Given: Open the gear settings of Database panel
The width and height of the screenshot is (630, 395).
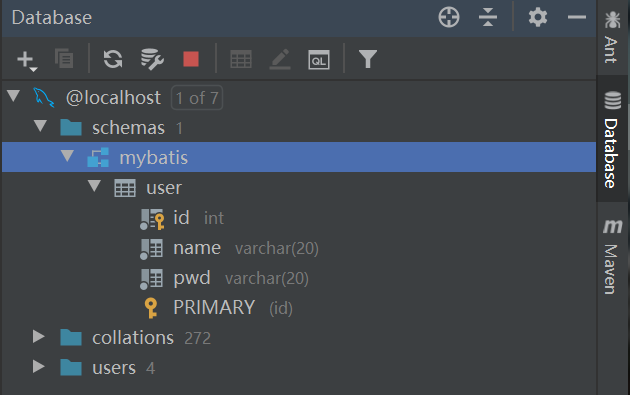Looking at the screenshot, I should pyautogui.click(x=538, y=17).
